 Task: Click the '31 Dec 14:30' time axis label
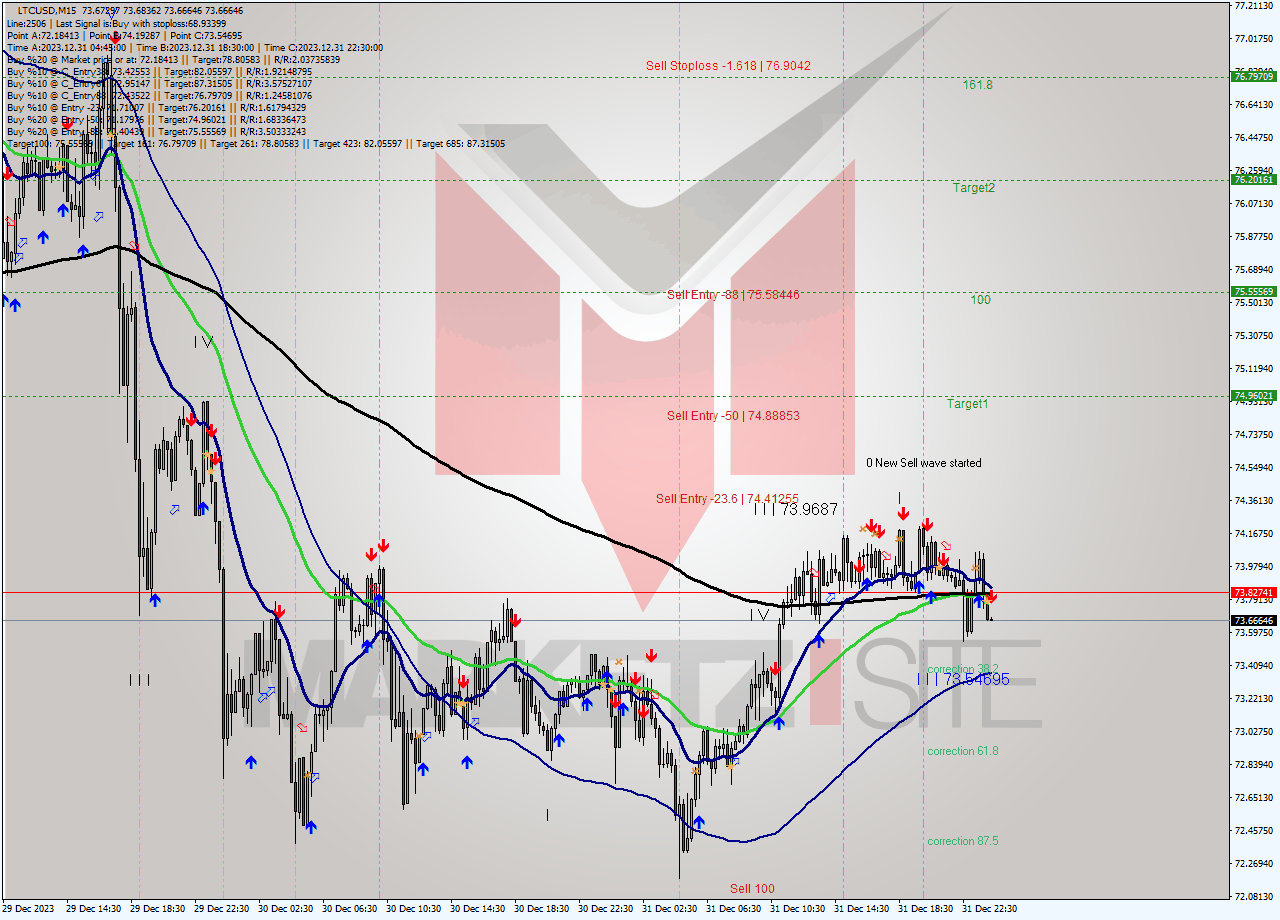[x=861, y=909]
